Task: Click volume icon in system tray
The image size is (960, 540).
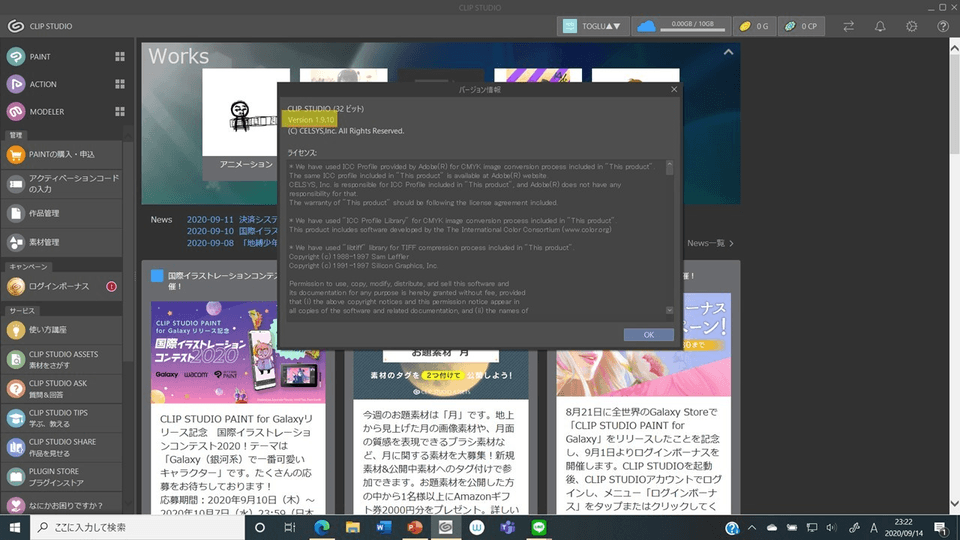Action: point(831,527)
